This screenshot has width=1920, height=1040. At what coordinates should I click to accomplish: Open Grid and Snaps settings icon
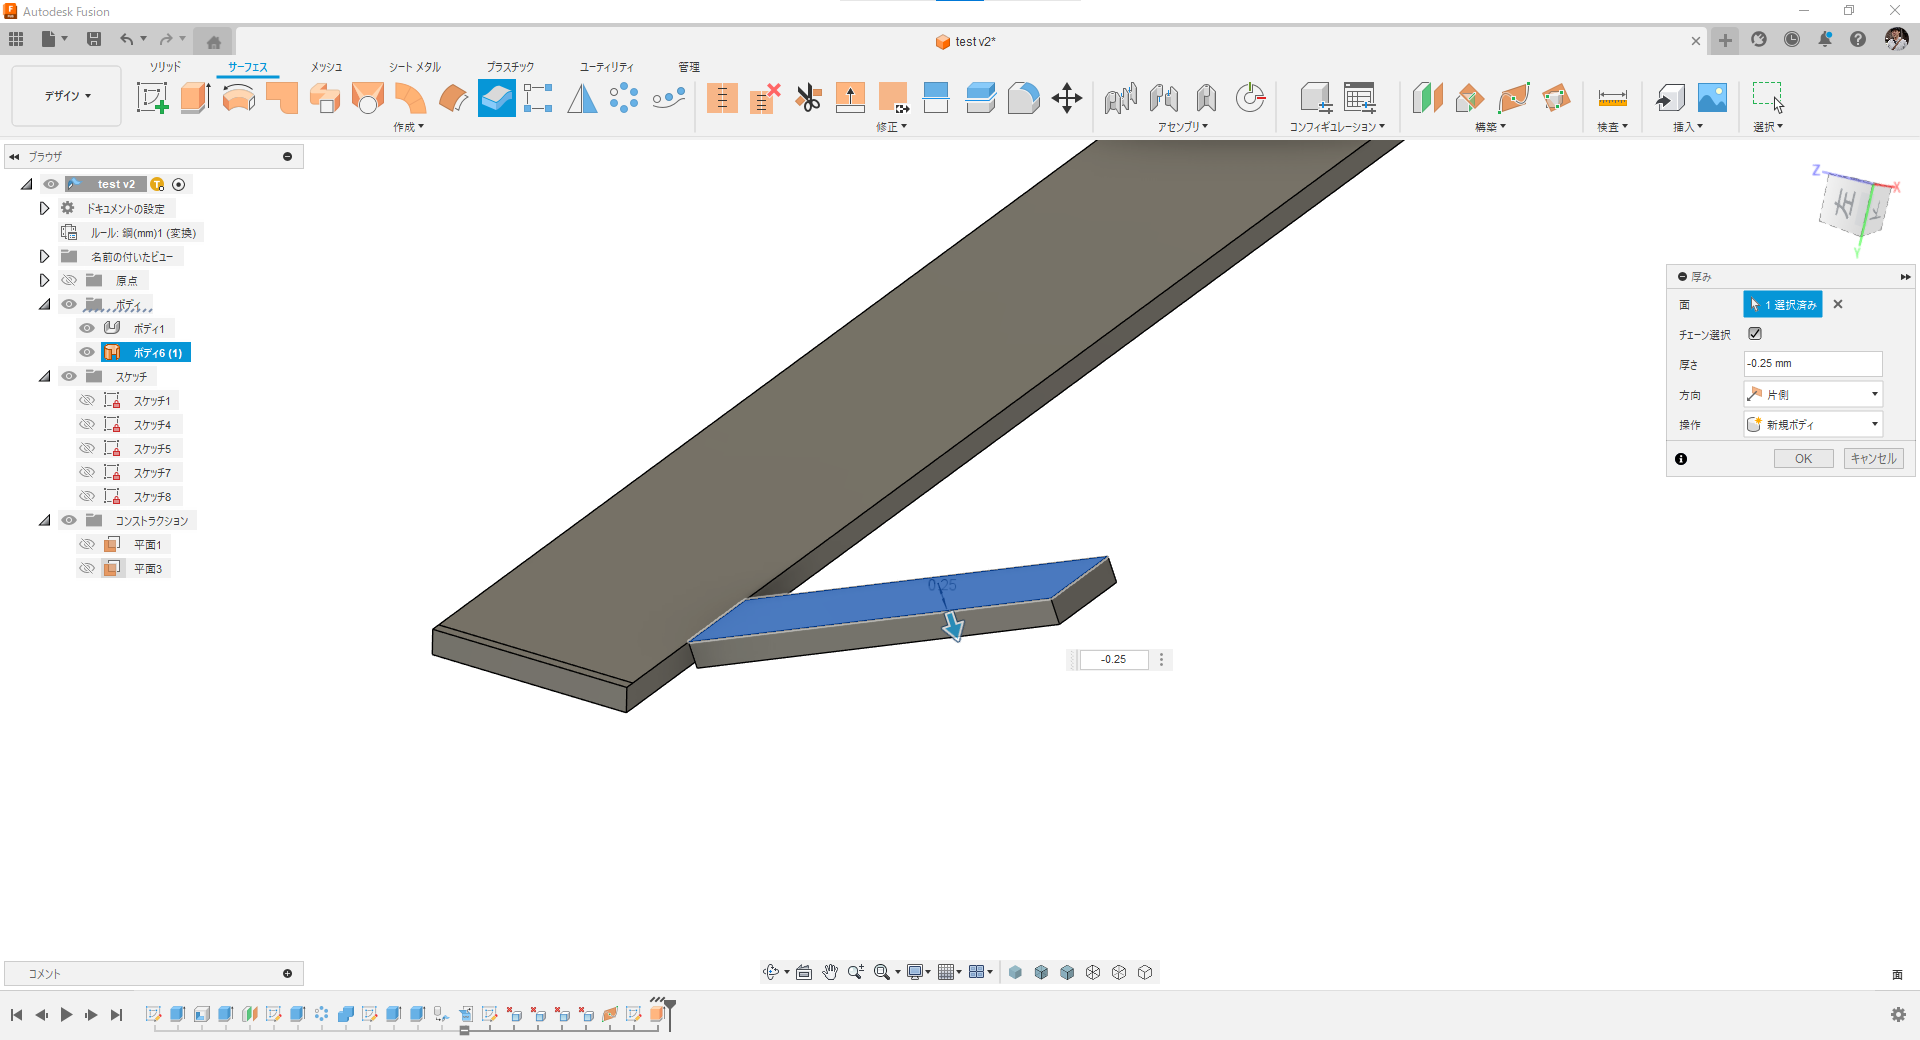(946, 972)
